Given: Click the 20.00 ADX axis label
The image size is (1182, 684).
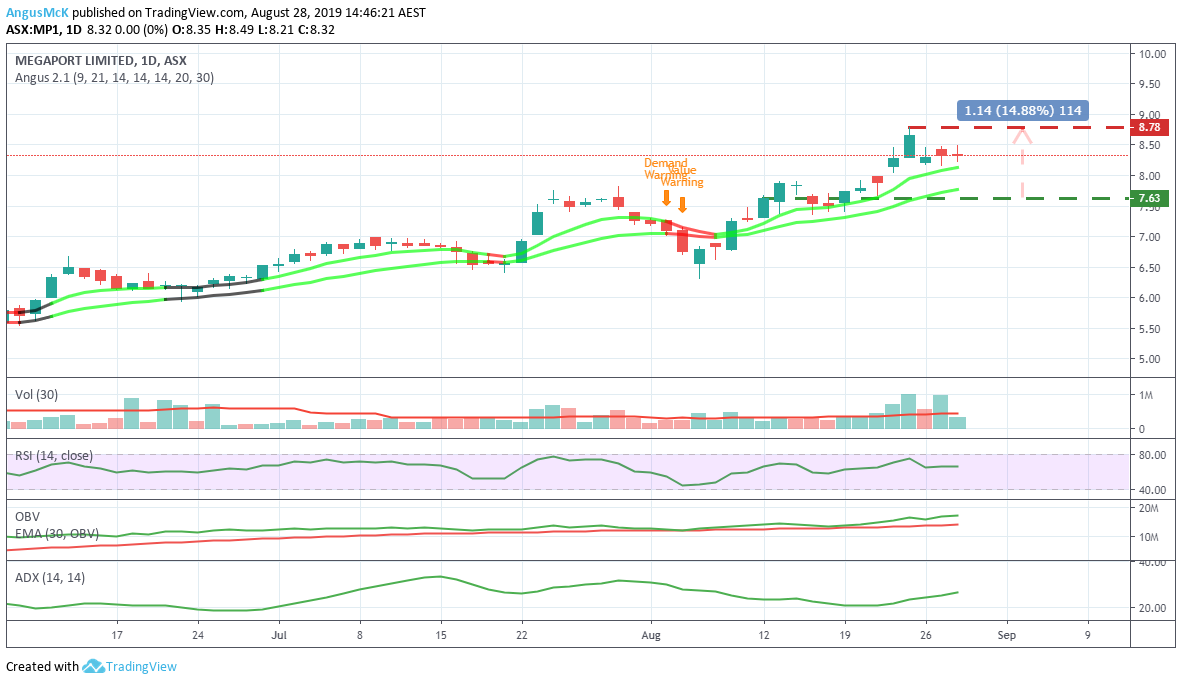Looking at the screenshot, I should click(1152, 608).
